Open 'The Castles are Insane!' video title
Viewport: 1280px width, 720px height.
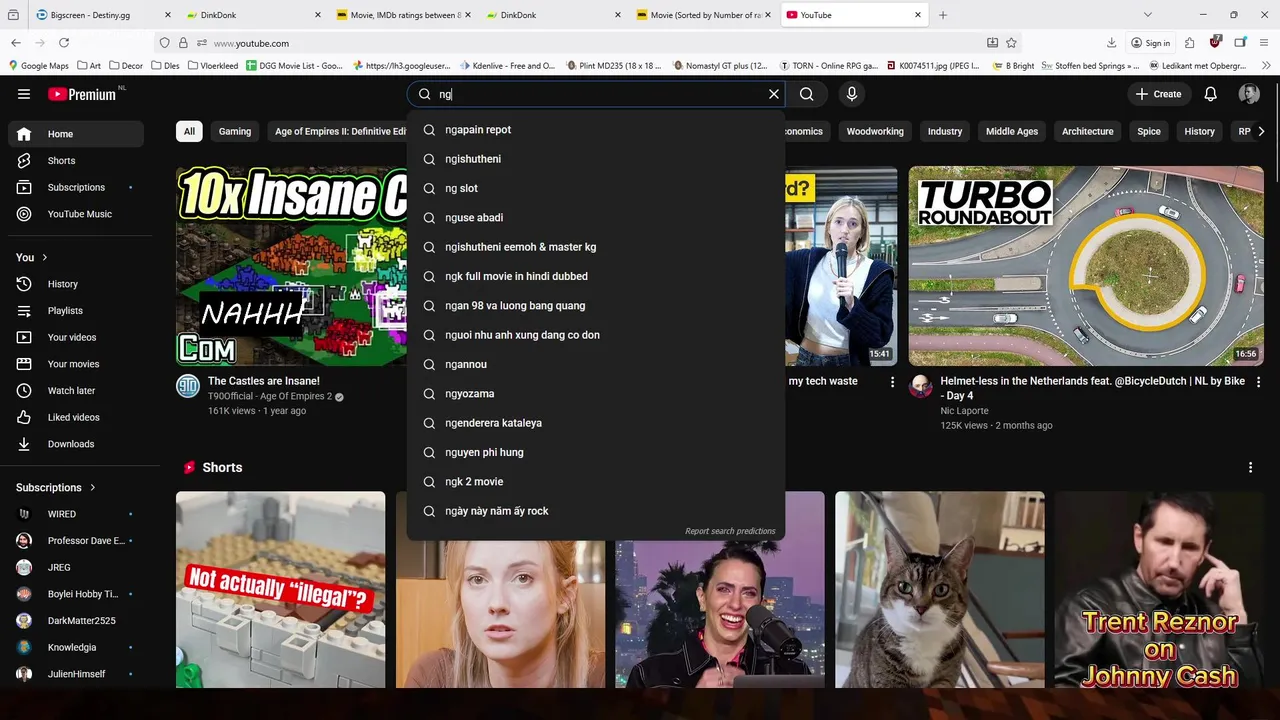[264, 381]
